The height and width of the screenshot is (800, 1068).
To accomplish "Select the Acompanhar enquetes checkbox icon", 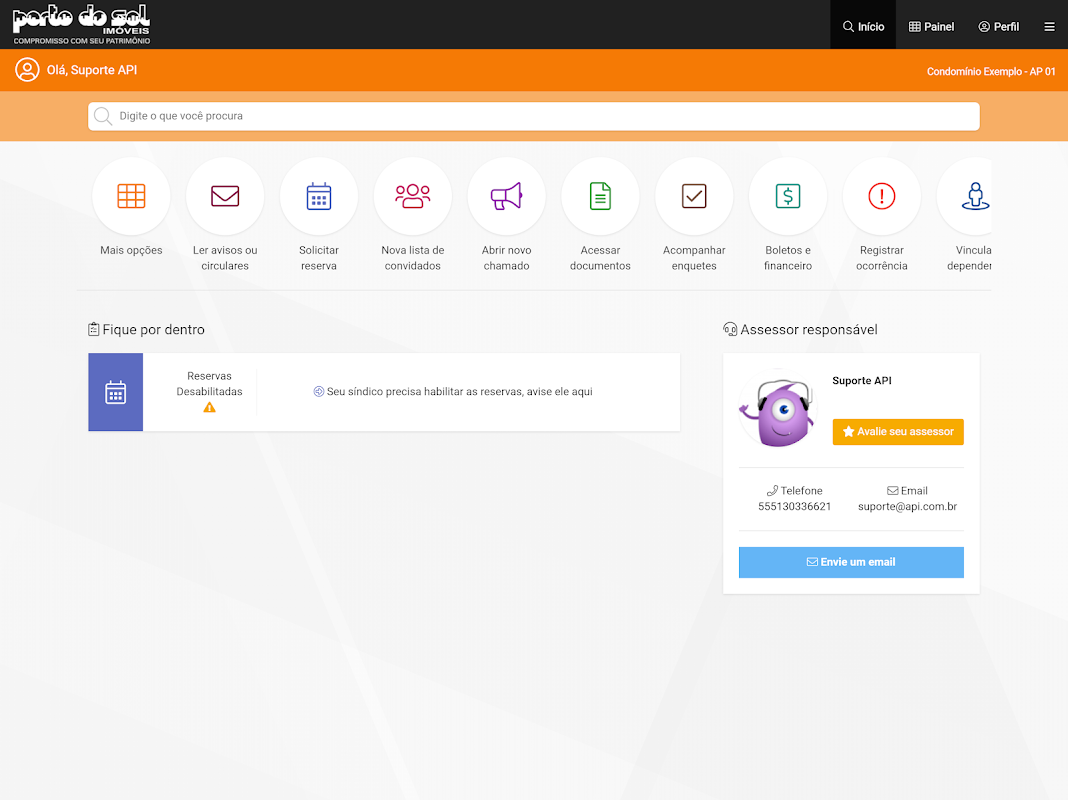I will point(694,196).
